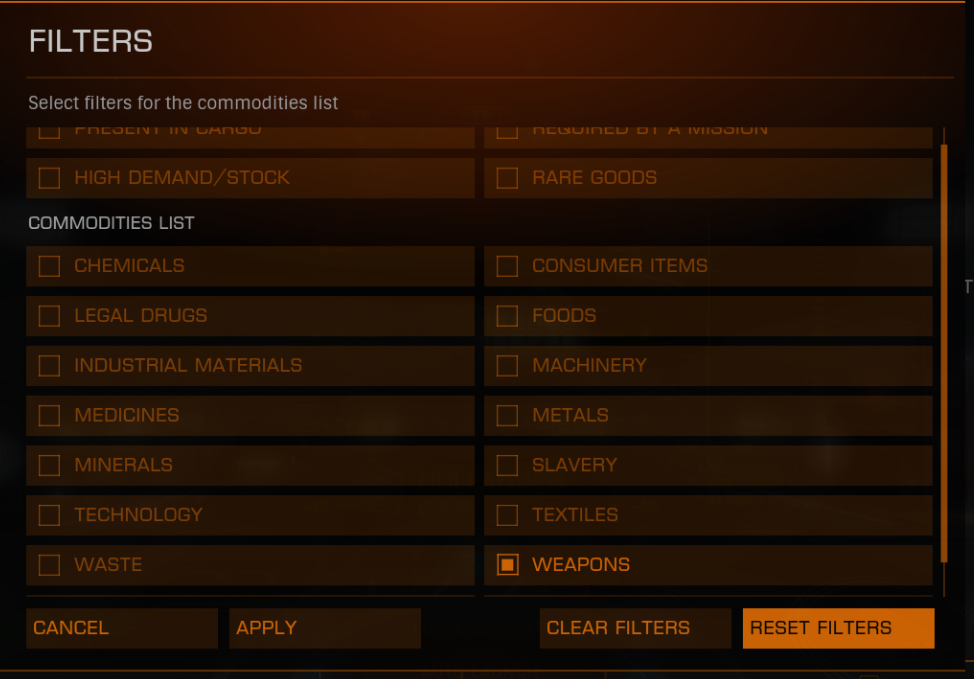This screenshot has height=679, width=974.
Task: Enable the Technology filter
Action: pyautogui.click(x=49, y=514)
